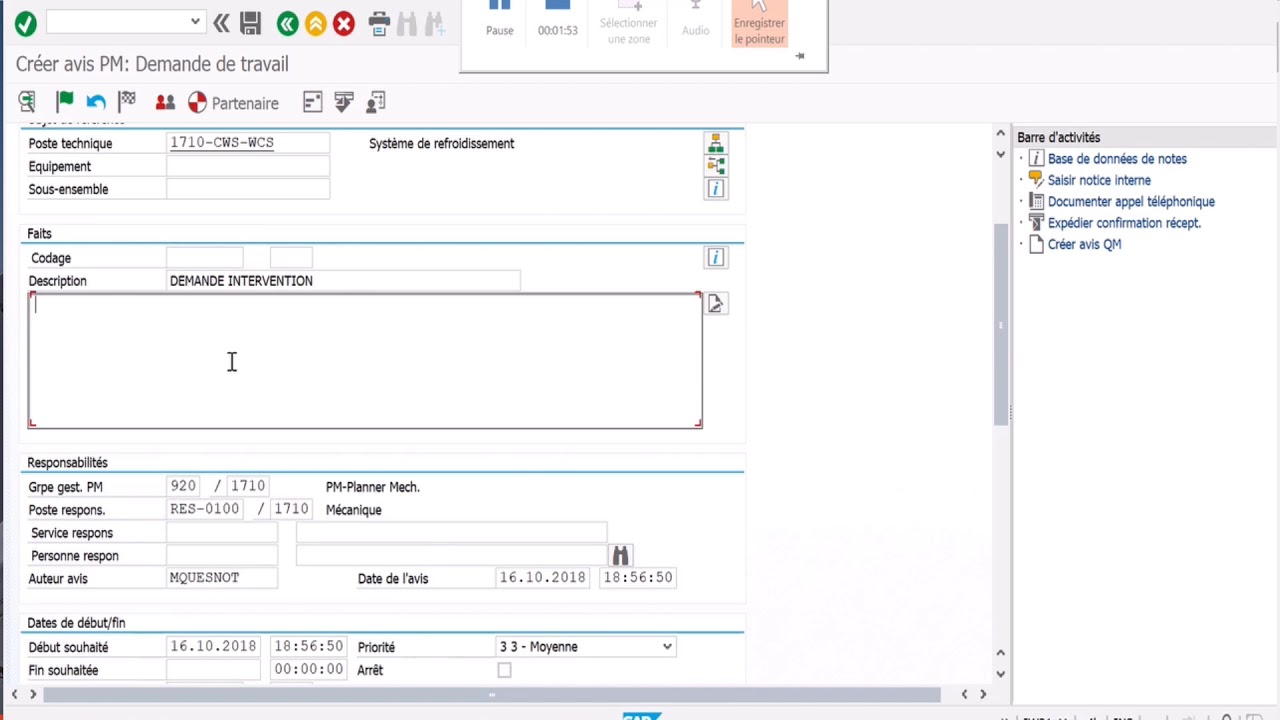
Task: Click info icon in the reference object section
Action: (716, 188)
